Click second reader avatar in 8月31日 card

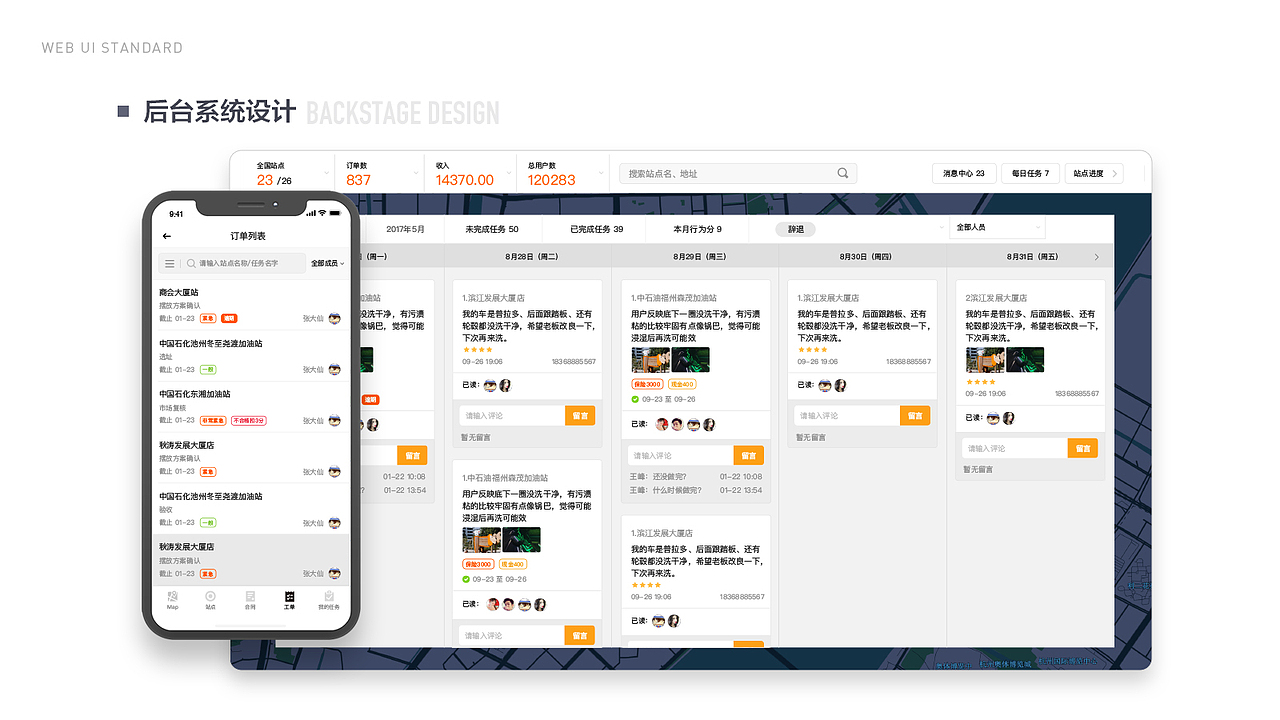(1008, 418)
